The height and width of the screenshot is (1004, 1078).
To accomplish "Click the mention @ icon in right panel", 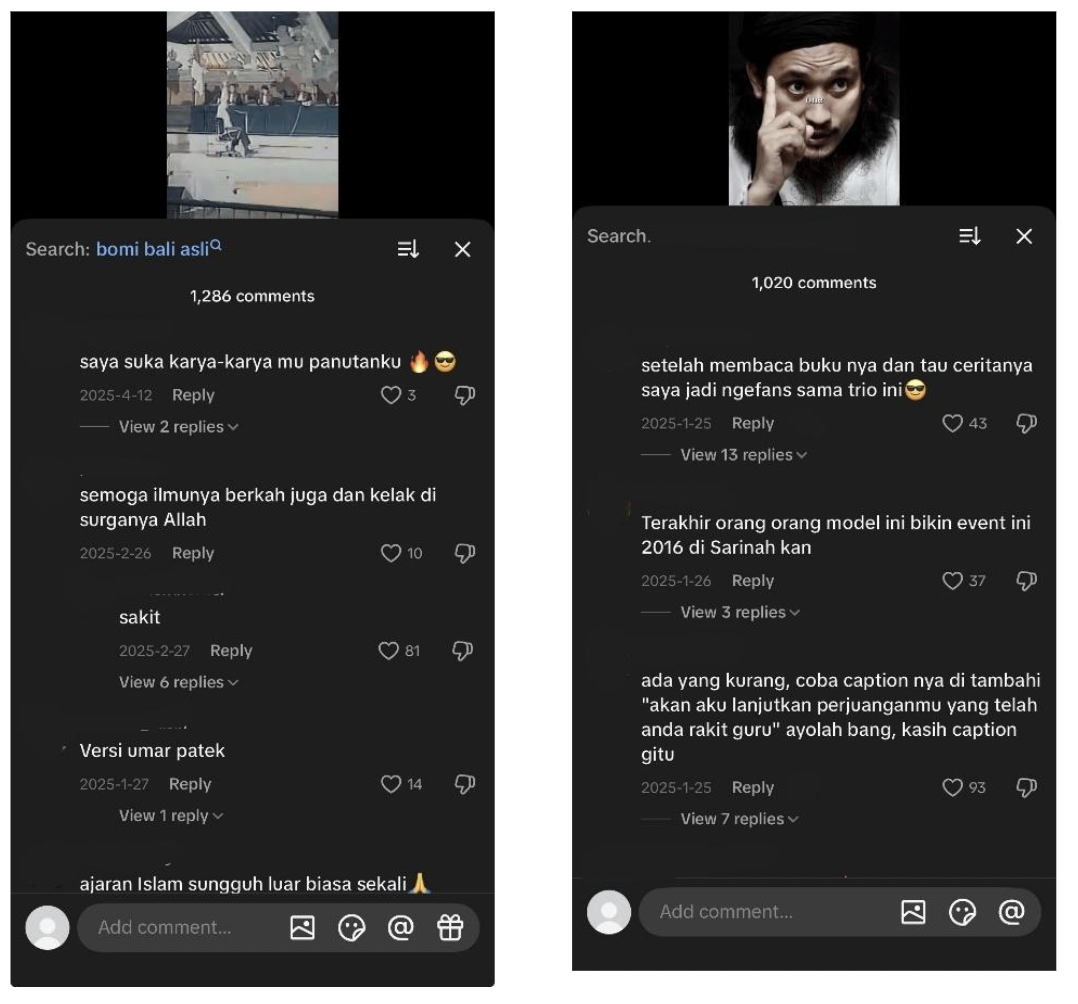I will click(1012, 911).
